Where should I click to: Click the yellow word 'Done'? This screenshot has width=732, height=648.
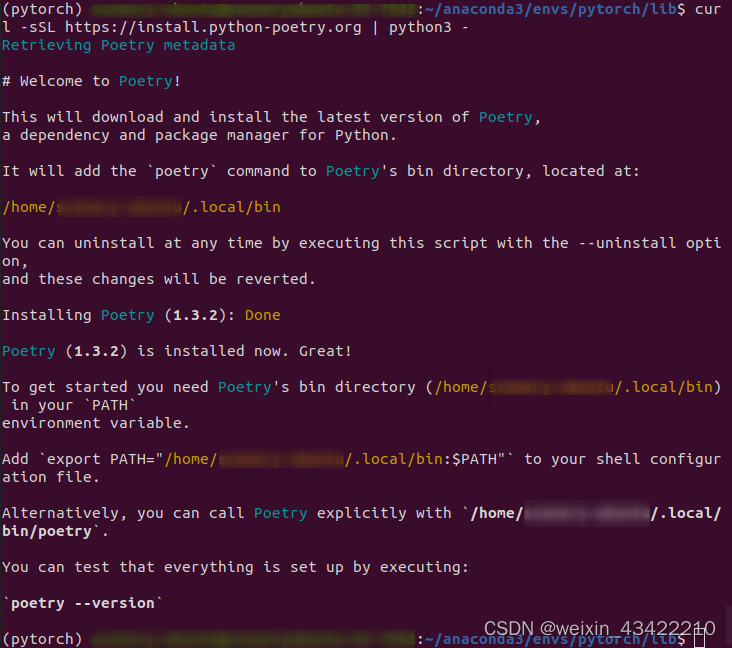tap(262, 316)
